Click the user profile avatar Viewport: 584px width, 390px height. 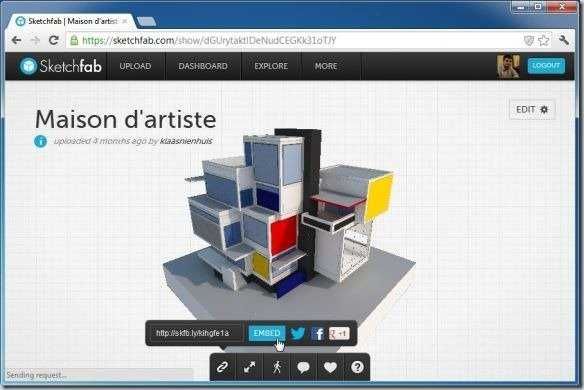pos(508,66)
